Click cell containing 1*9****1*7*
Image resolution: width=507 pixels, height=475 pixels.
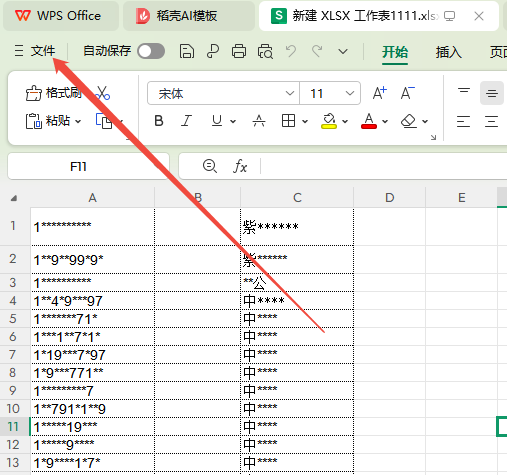coord(93,463)
